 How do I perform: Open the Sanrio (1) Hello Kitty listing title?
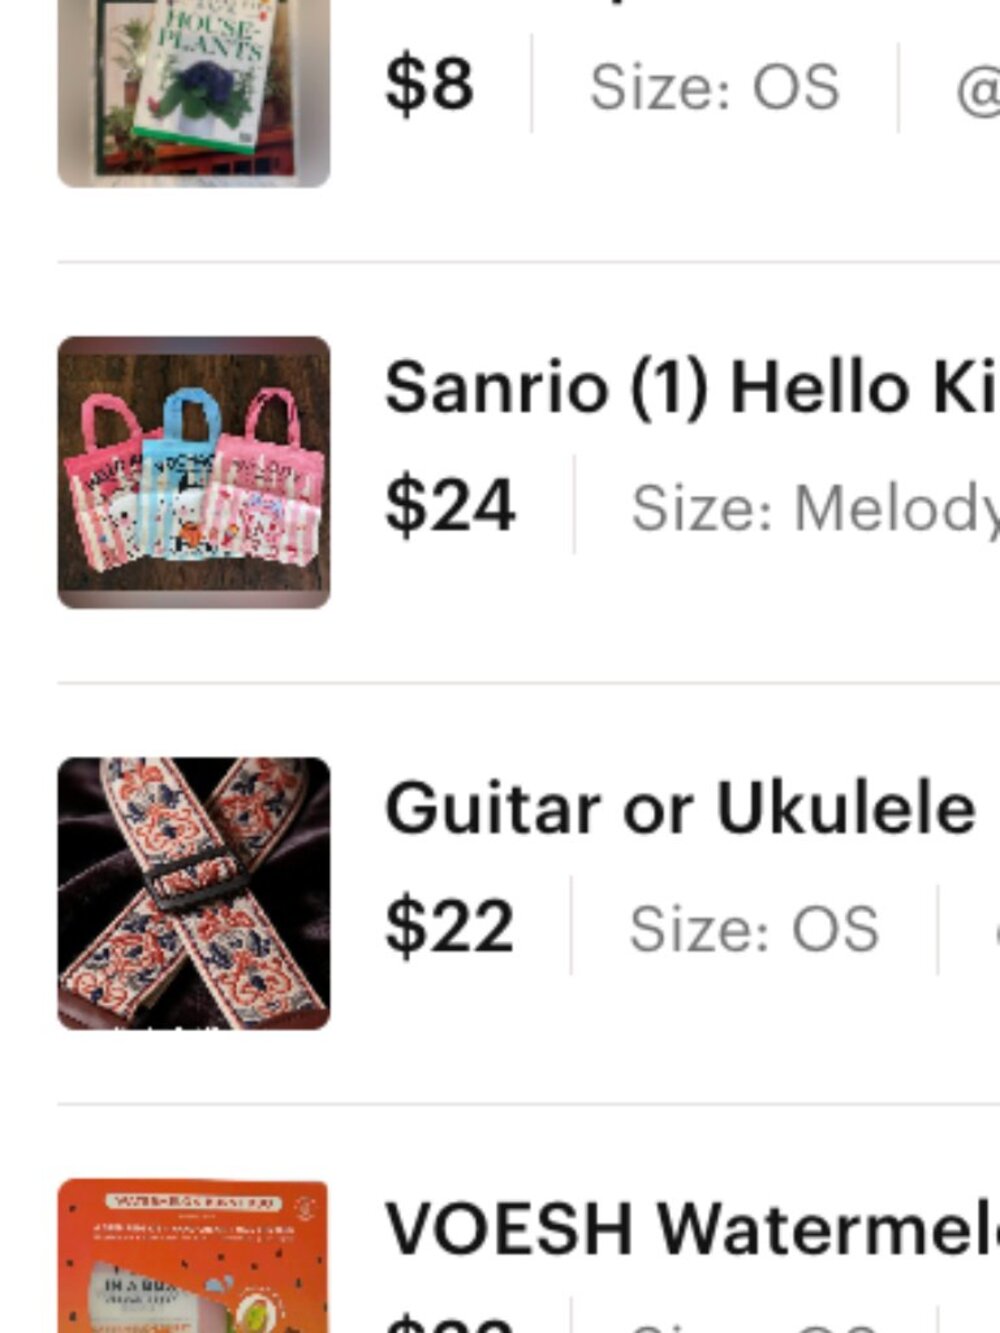point(690,387)
